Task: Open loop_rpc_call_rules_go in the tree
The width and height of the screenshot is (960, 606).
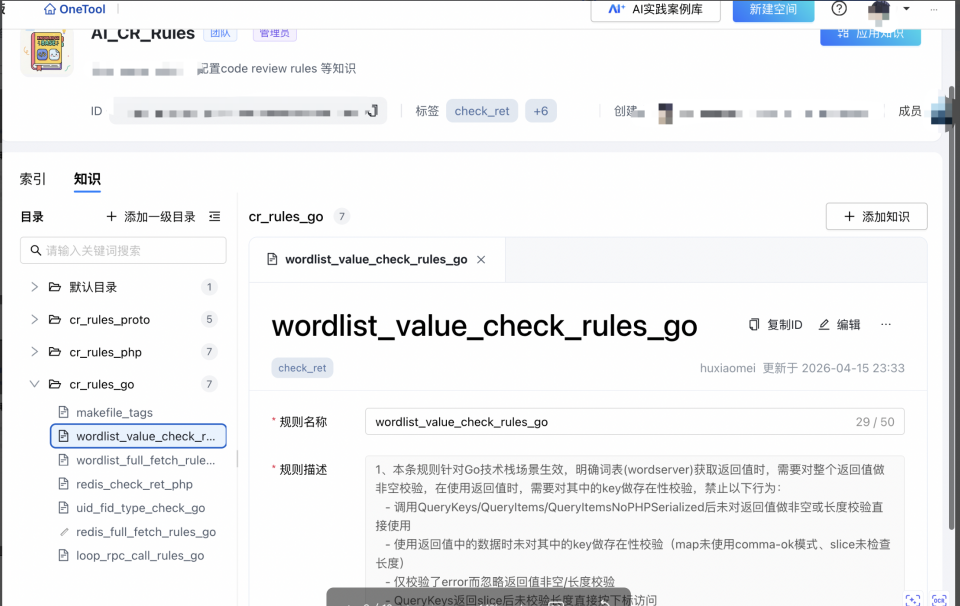Action: [138, 556]
